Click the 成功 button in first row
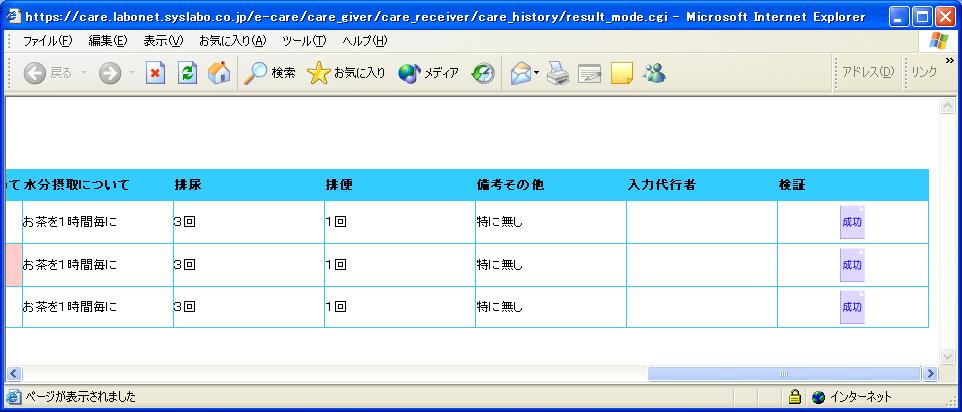The height and width of the screenshot is (412, 962). [852, 222]
